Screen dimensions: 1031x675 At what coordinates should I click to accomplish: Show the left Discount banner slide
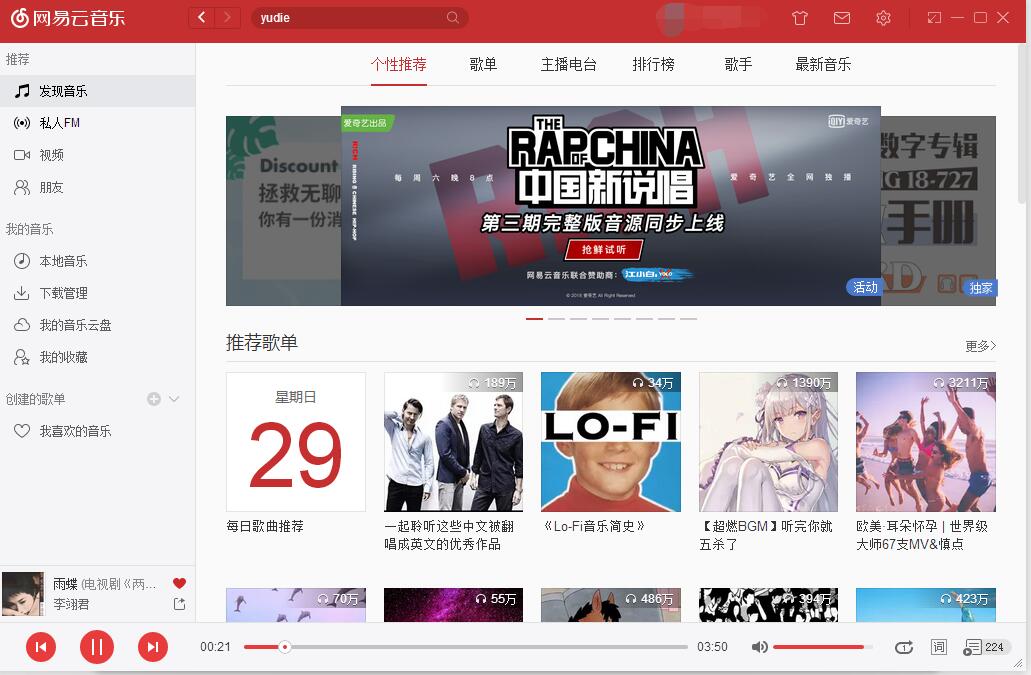[x=283, y=211]
